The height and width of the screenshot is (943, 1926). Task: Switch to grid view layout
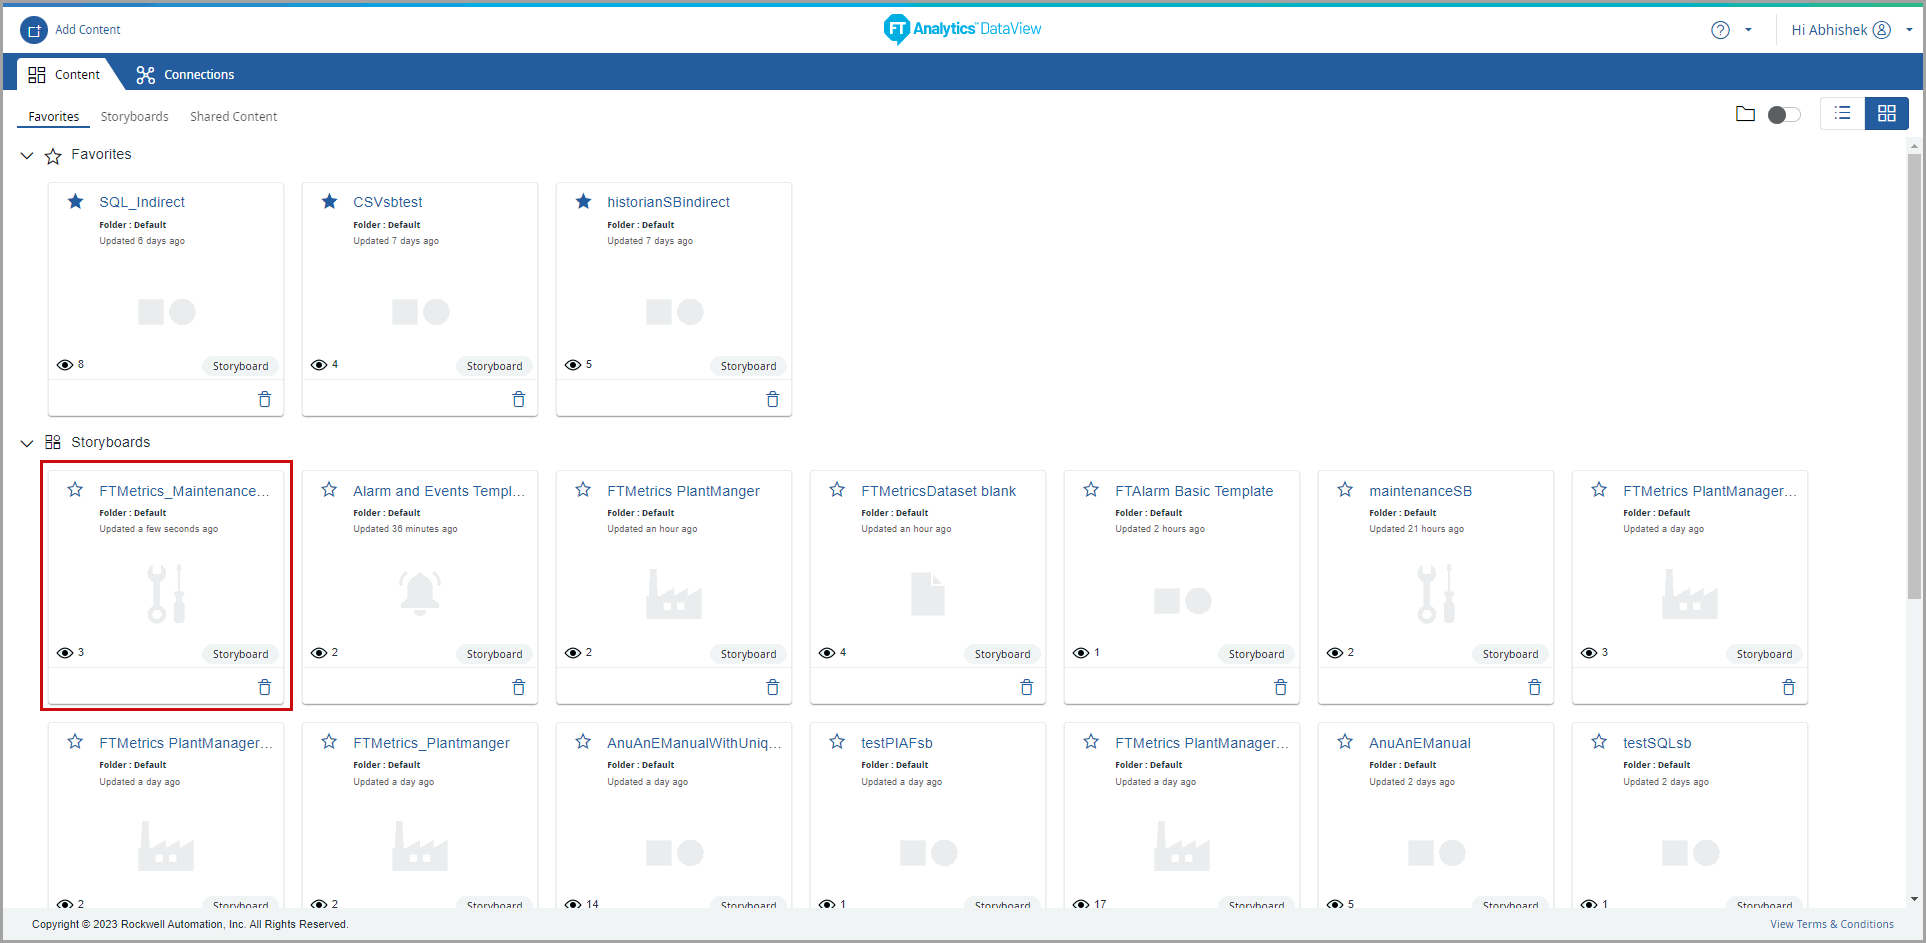coord(1887,114)
